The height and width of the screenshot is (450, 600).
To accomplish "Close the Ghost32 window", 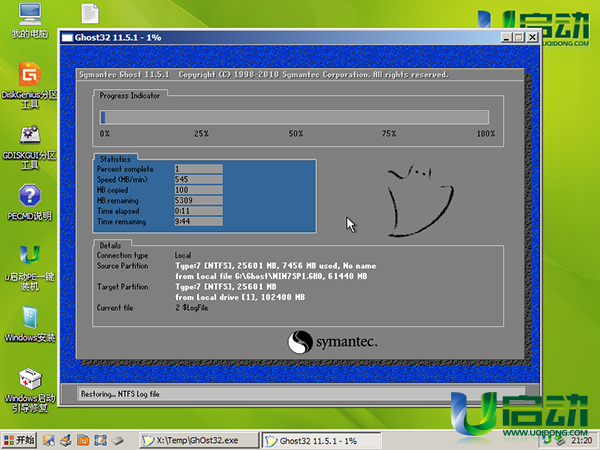I will (x=532, y=38).
